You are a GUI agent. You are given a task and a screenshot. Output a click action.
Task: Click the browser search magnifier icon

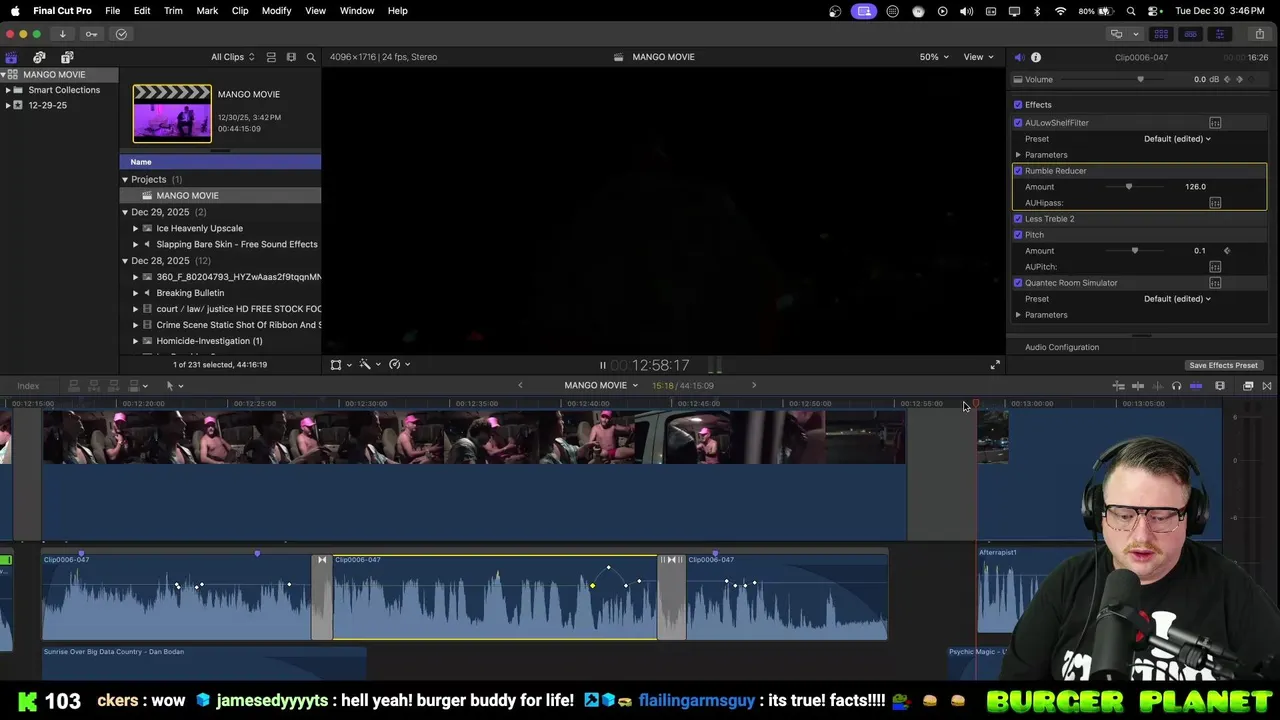pos(311,57)
